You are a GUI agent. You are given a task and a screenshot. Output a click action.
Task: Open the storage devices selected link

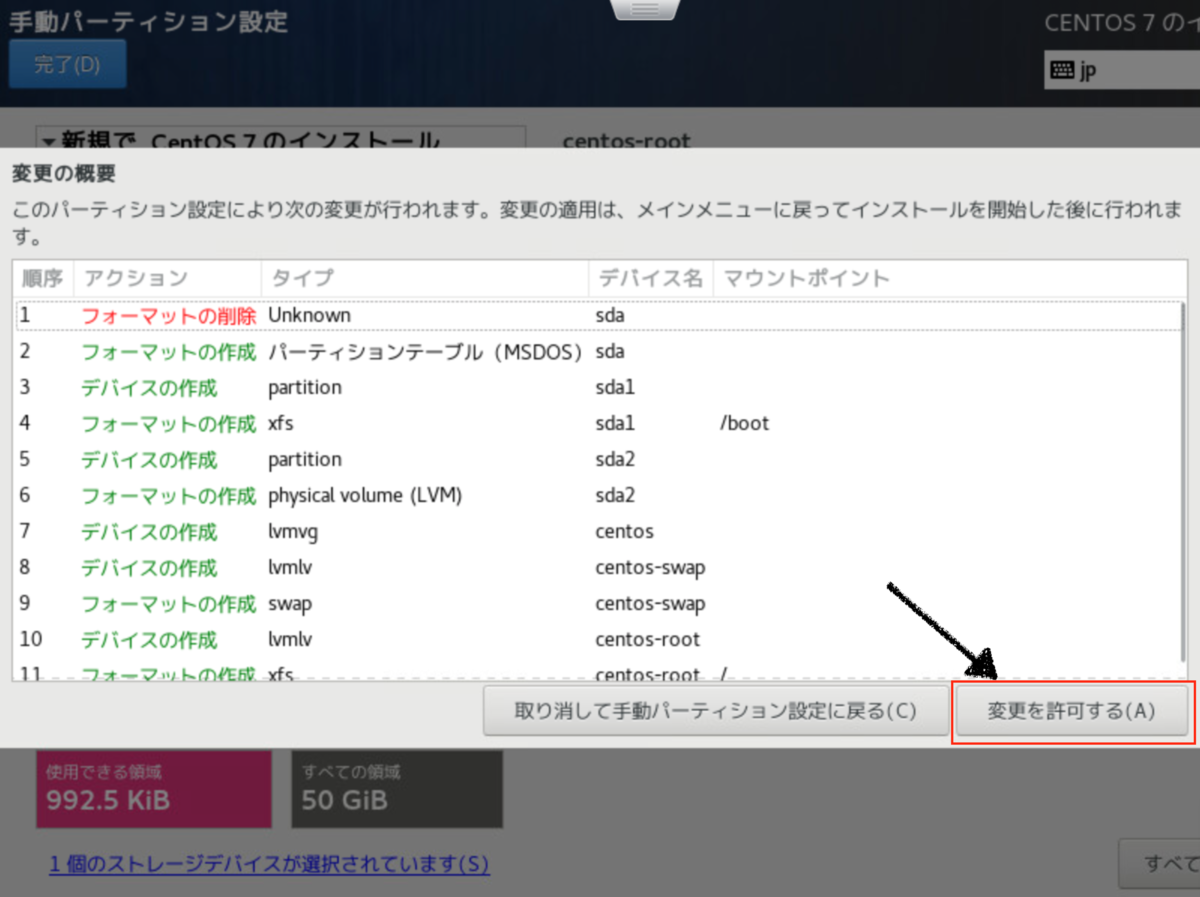coord(269,864)
